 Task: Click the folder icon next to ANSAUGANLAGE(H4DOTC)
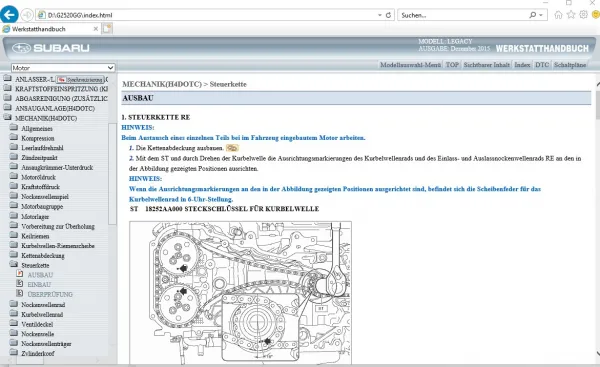pyautogui.click(x=8, y=108)
